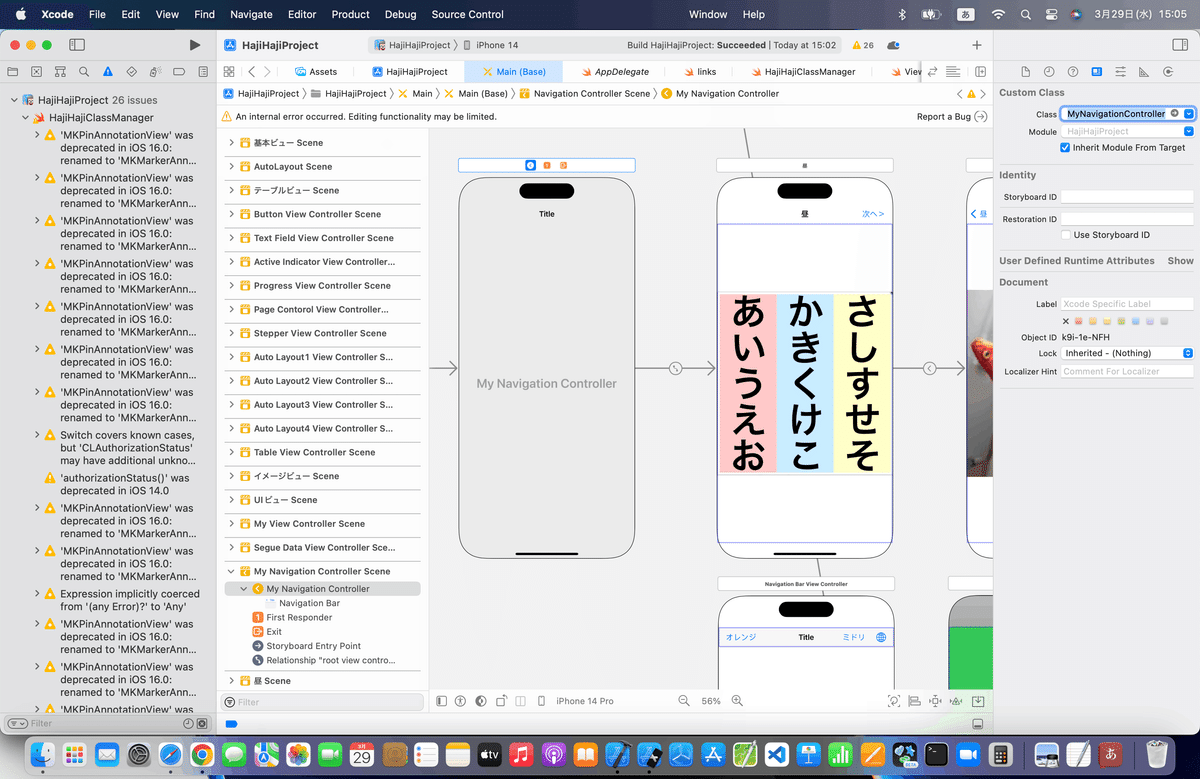This screenshot has width=1200, height=779.
Task: Click the 26 warnings indicator in toolbar
Action: coord(862,45)
